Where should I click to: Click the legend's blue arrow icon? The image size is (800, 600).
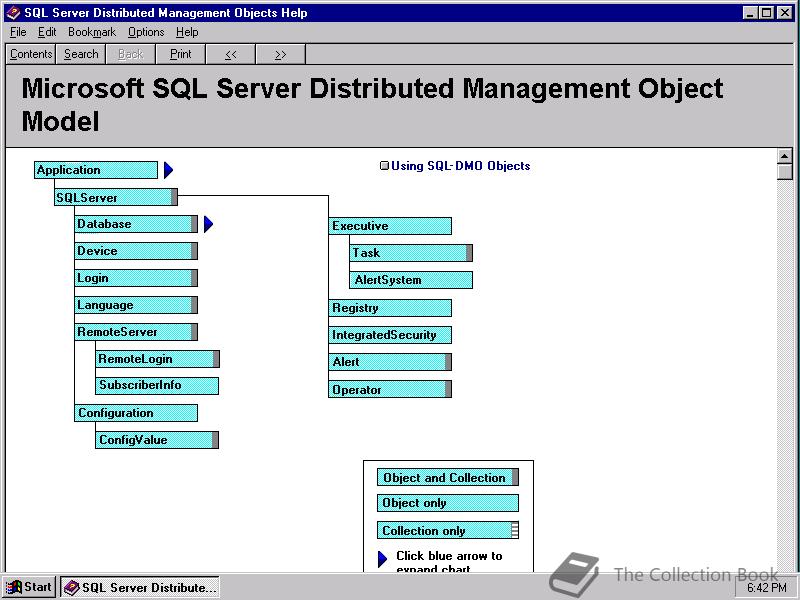click(382, 559)
